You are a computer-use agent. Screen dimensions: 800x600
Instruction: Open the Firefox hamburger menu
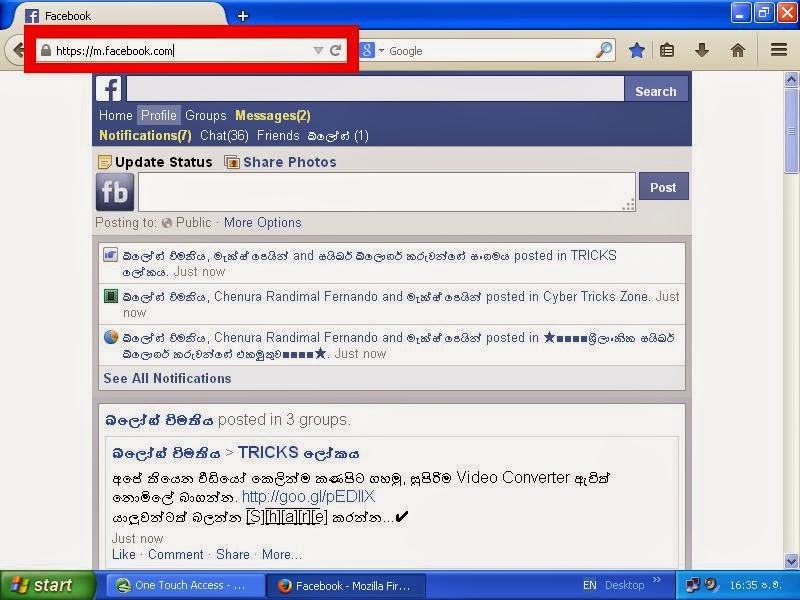pyautogui.click(x=779, y=49)
